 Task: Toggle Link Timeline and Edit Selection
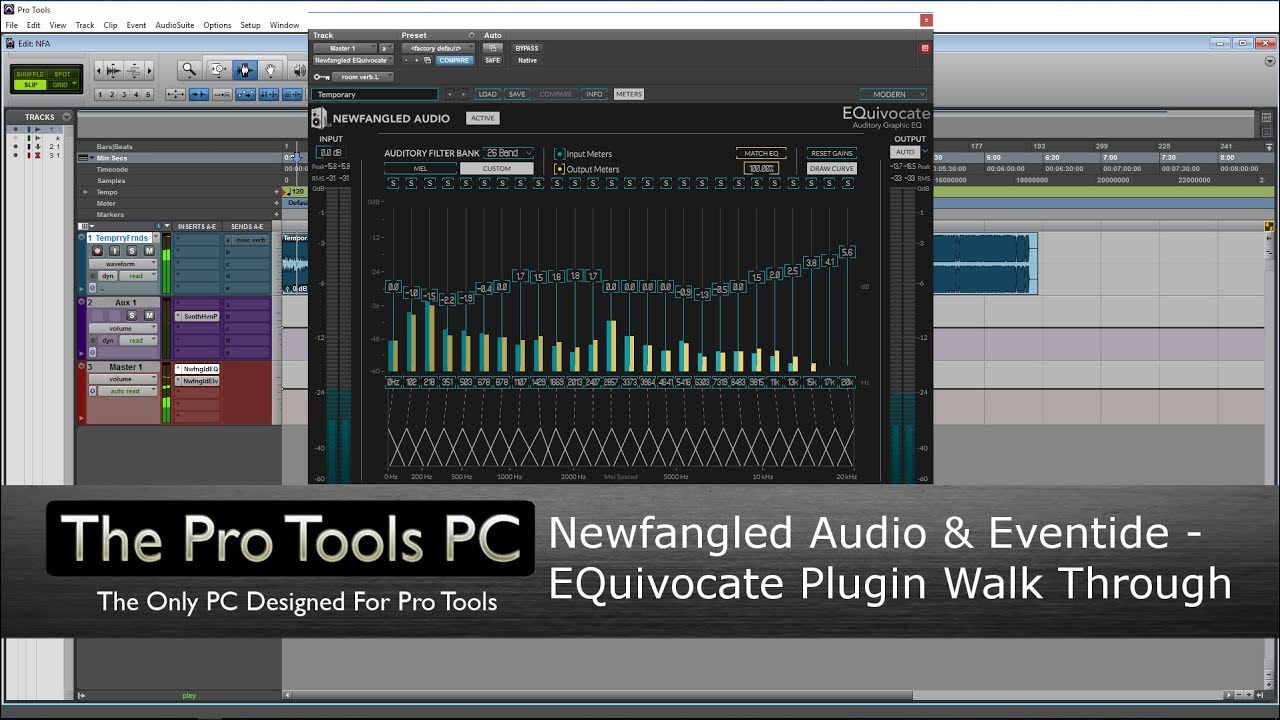(x=268, y=94)
